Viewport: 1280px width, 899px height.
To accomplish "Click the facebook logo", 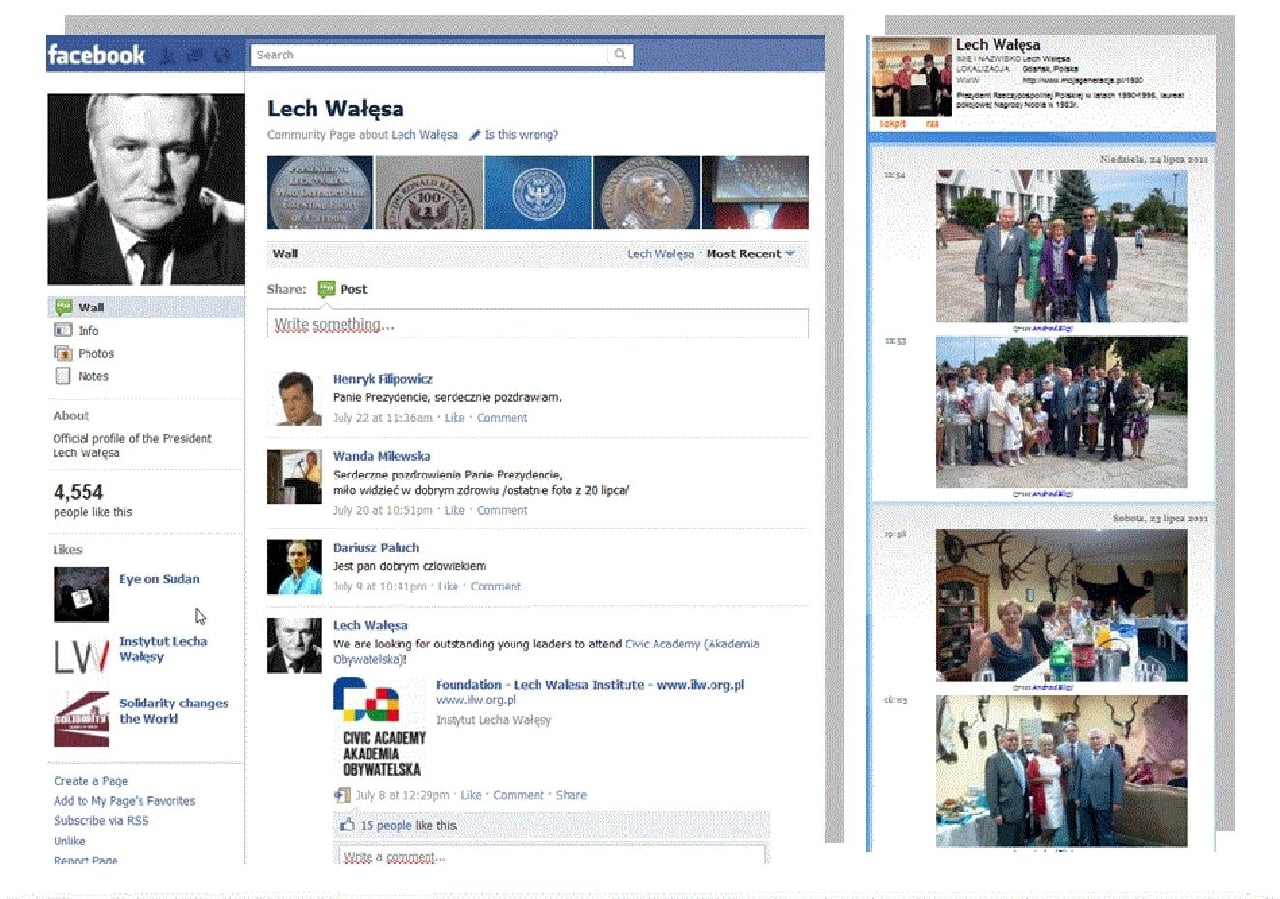I will coord(96,55).
